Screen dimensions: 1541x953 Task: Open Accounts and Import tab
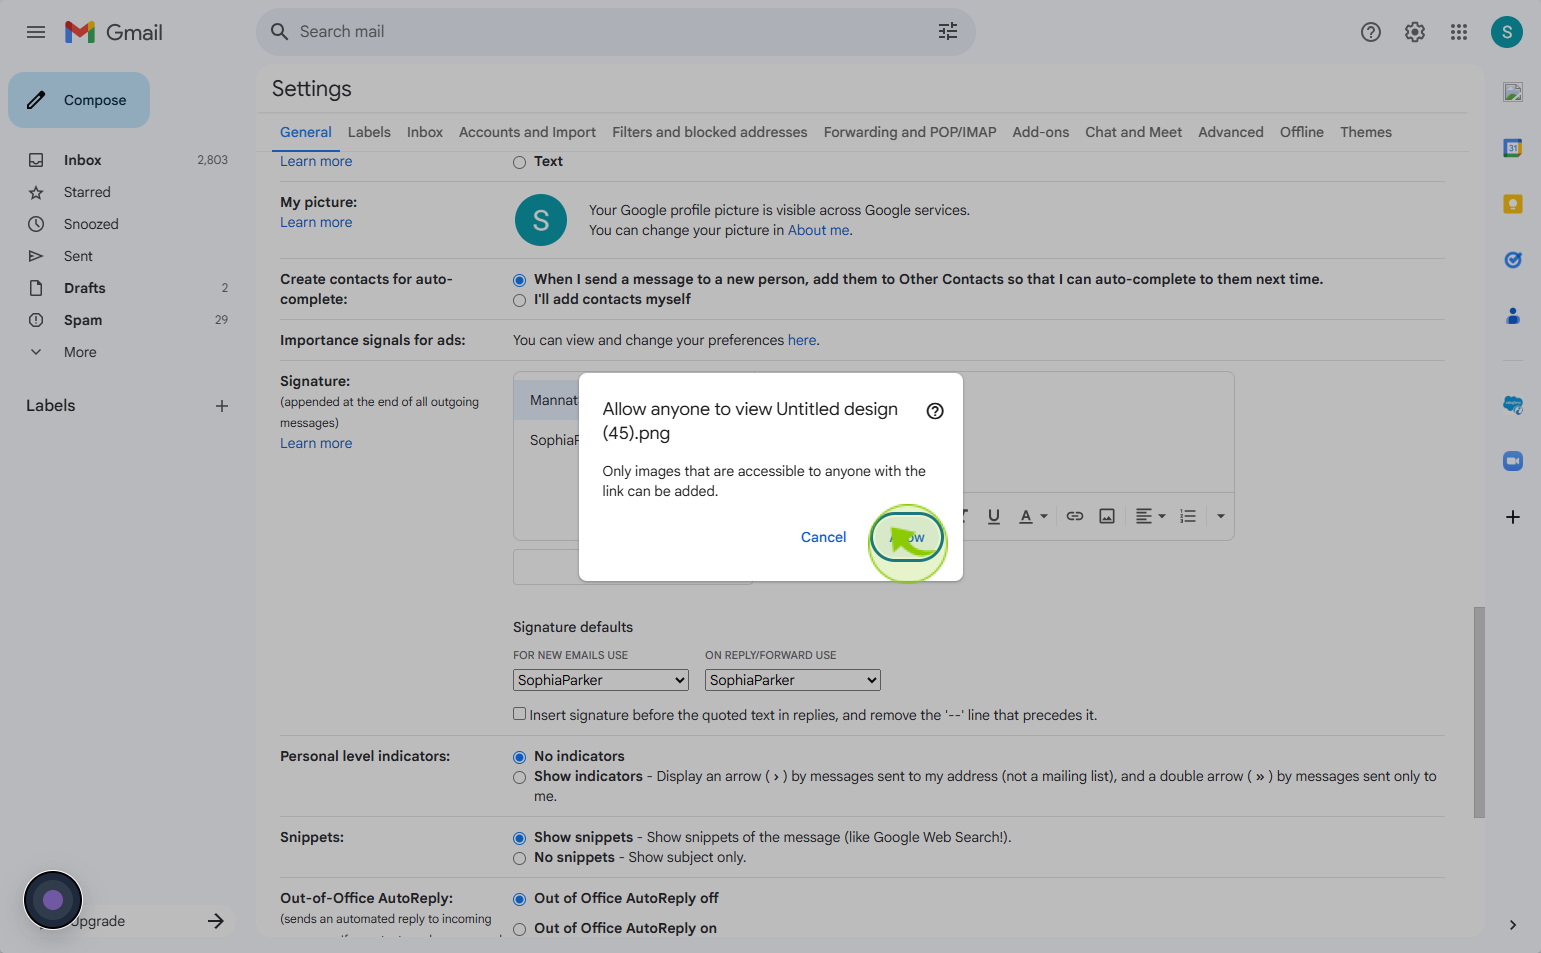point(527,132)
